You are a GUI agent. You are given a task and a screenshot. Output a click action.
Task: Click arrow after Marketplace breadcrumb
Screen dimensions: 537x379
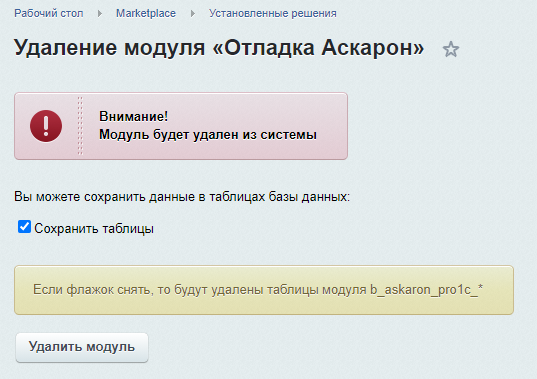click(193, 14)
